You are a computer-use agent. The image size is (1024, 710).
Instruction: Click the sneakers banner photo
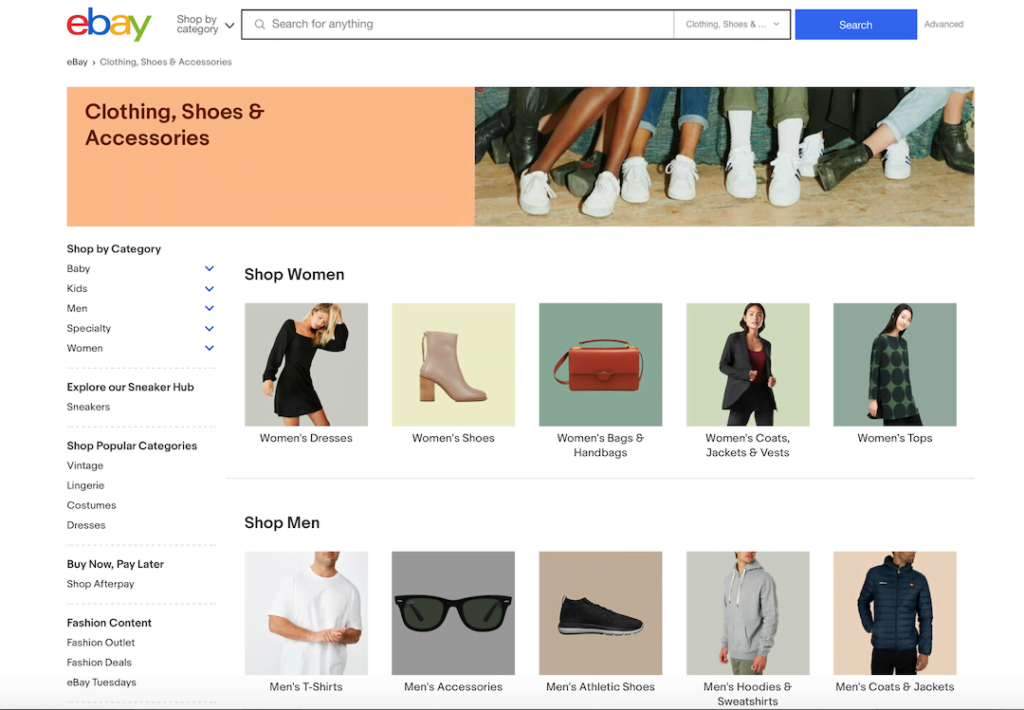[724, 157]
